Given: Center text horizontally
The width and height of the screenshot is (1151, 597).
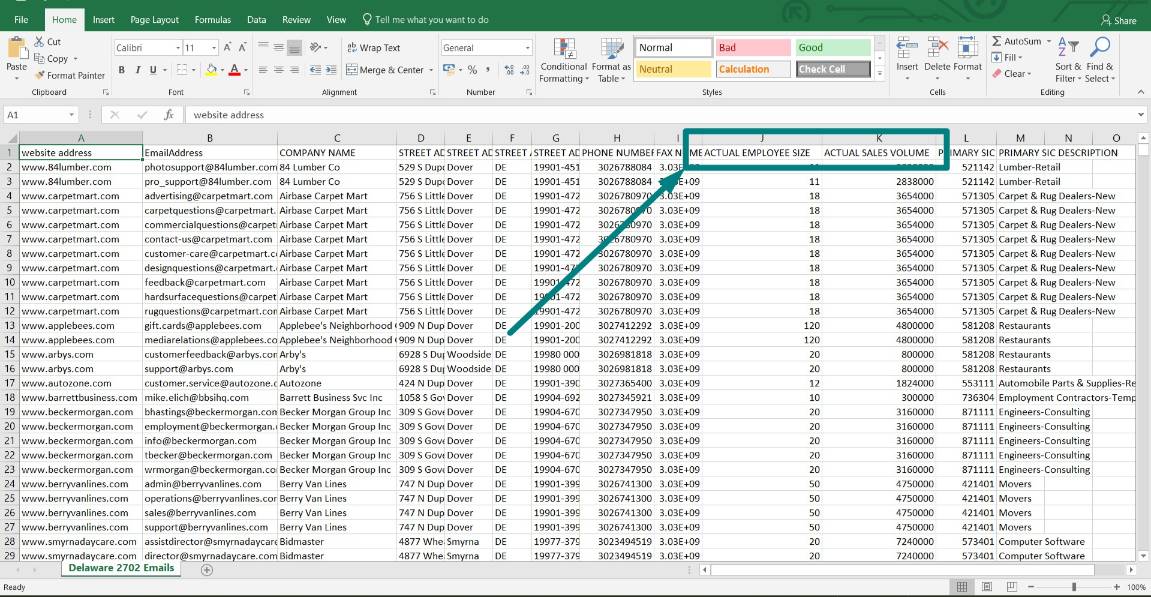Looking at the screenshot, I should pyautogui.click(x=279, y=70).
